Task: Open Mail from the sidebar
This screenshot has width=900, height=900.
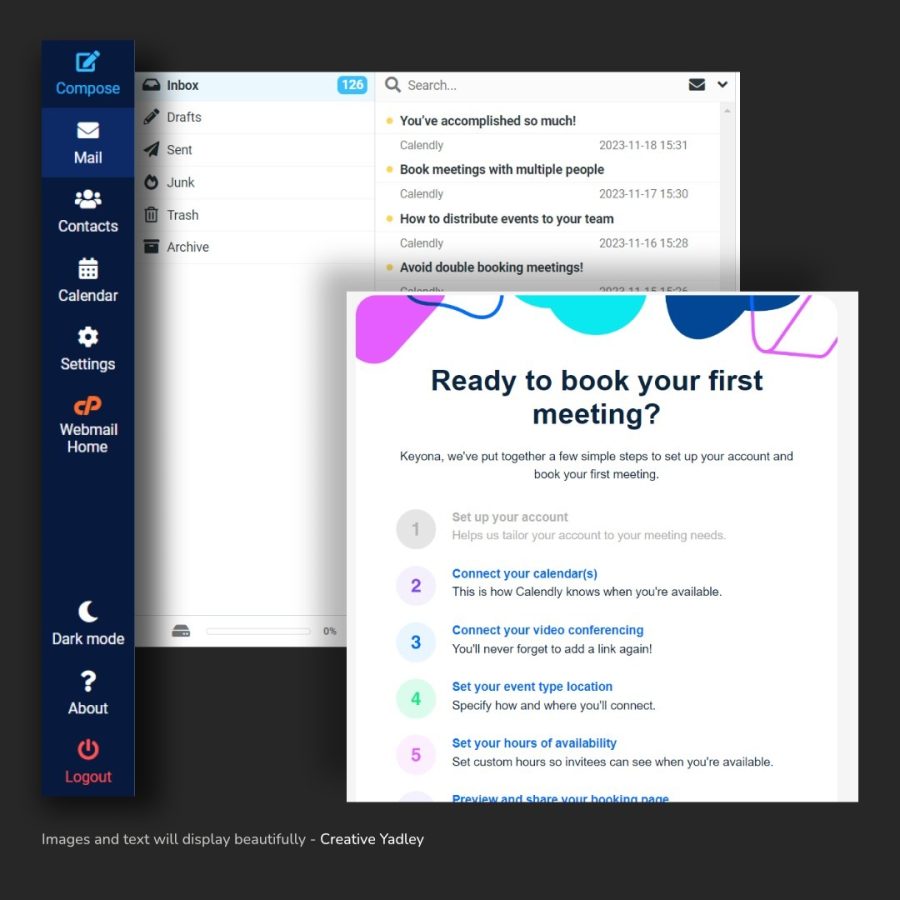Action: [x=88, y=142]
